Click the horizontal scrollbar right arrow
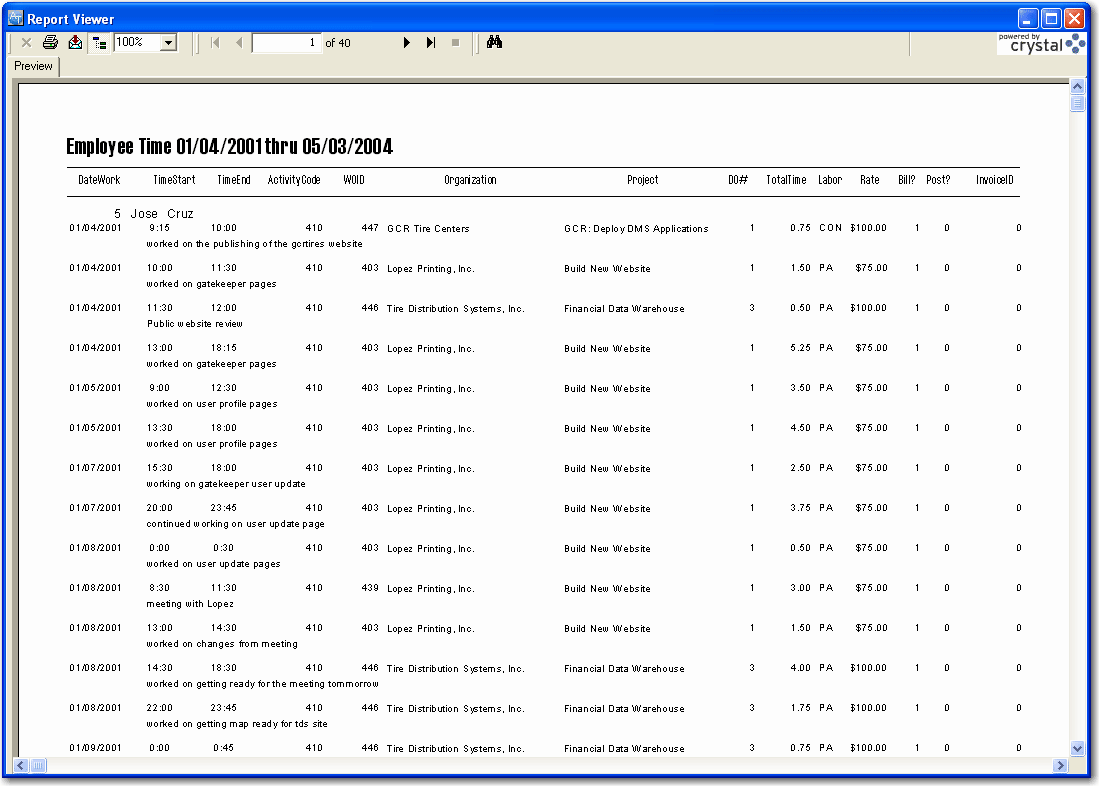Viewport: 1099px width, 786px height. pos(1060,766)
